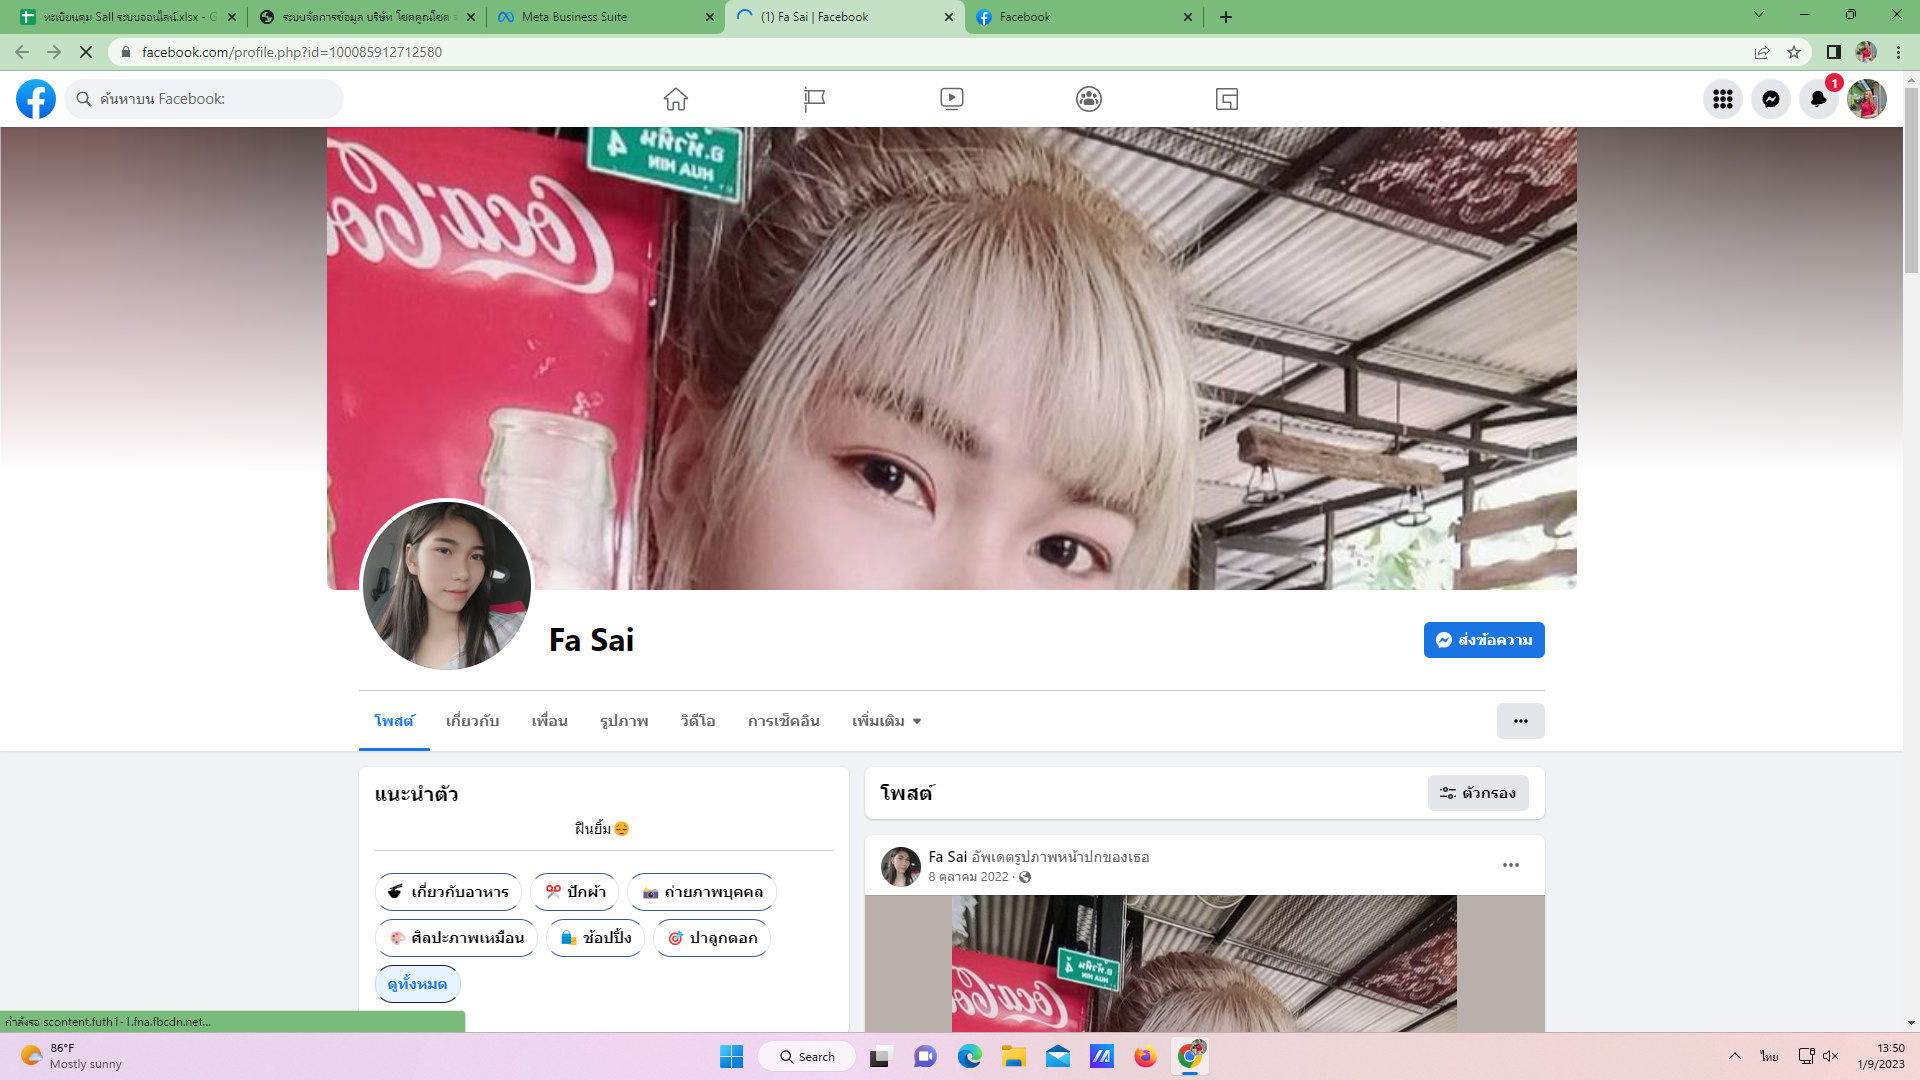Bookmark this page with star icon
Viewport: 1920px width, 1080px height.
1794,52
